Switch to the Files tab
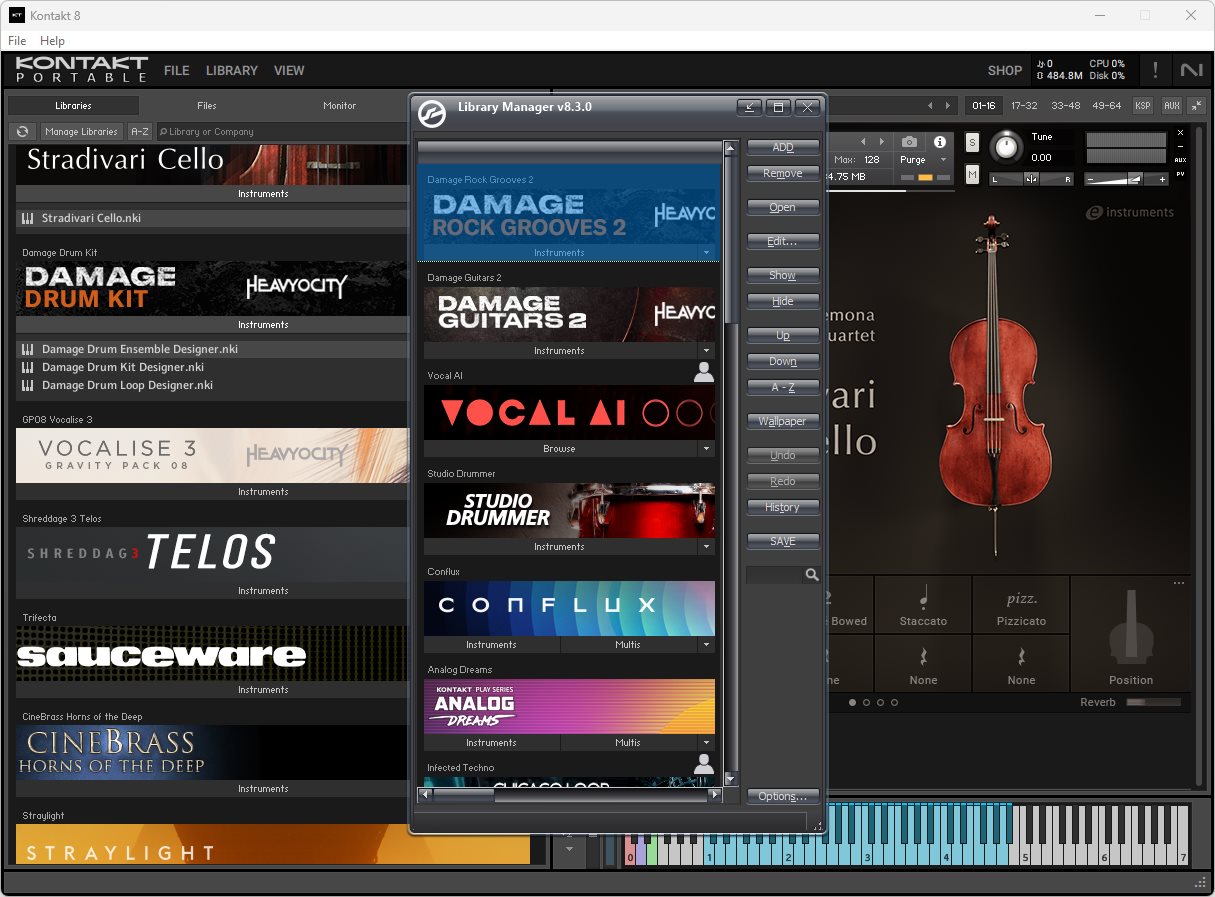 point(206,105)
